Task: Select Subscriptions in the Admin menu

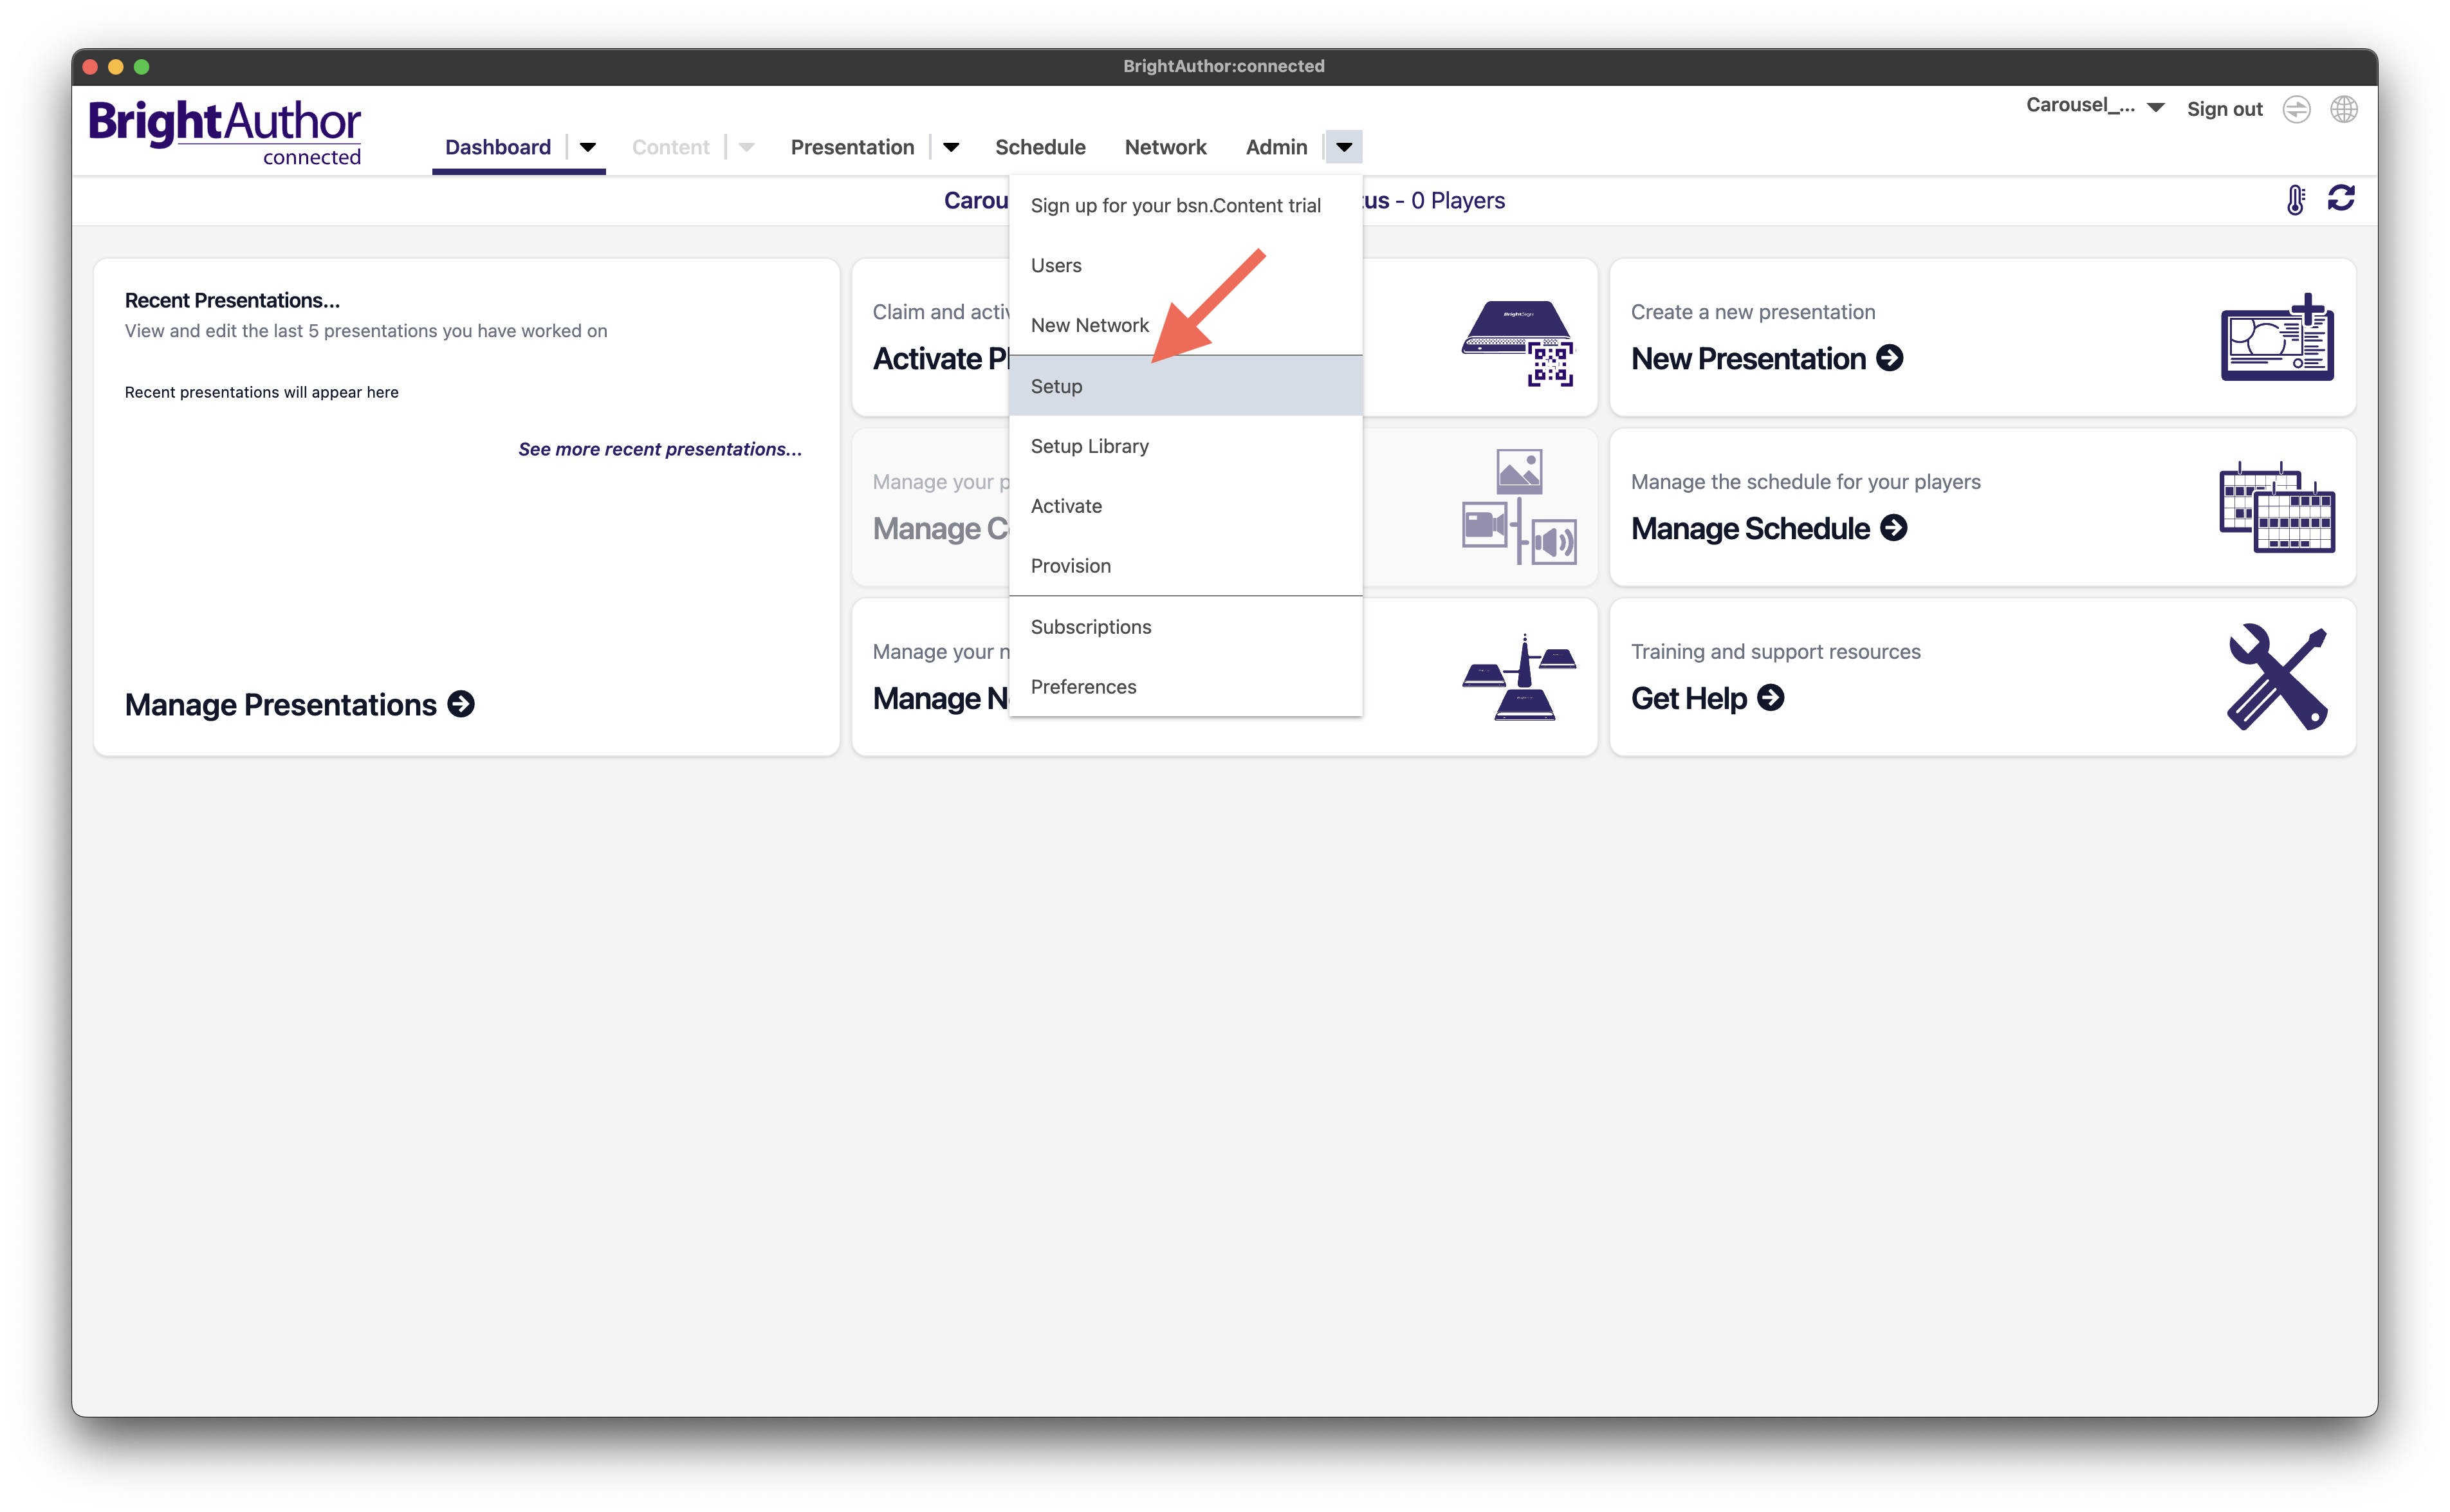Action: (1185, 627)
